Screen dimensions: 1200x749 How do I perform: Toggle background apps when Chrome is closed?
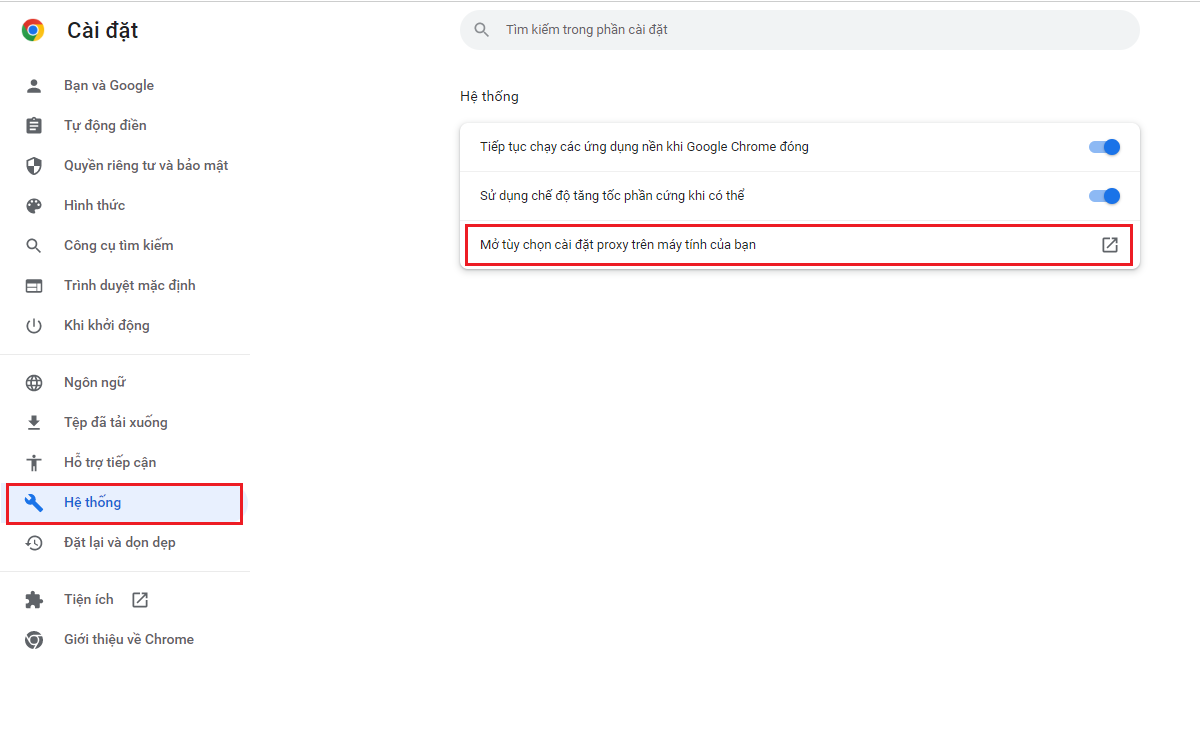click(1104, 147)
